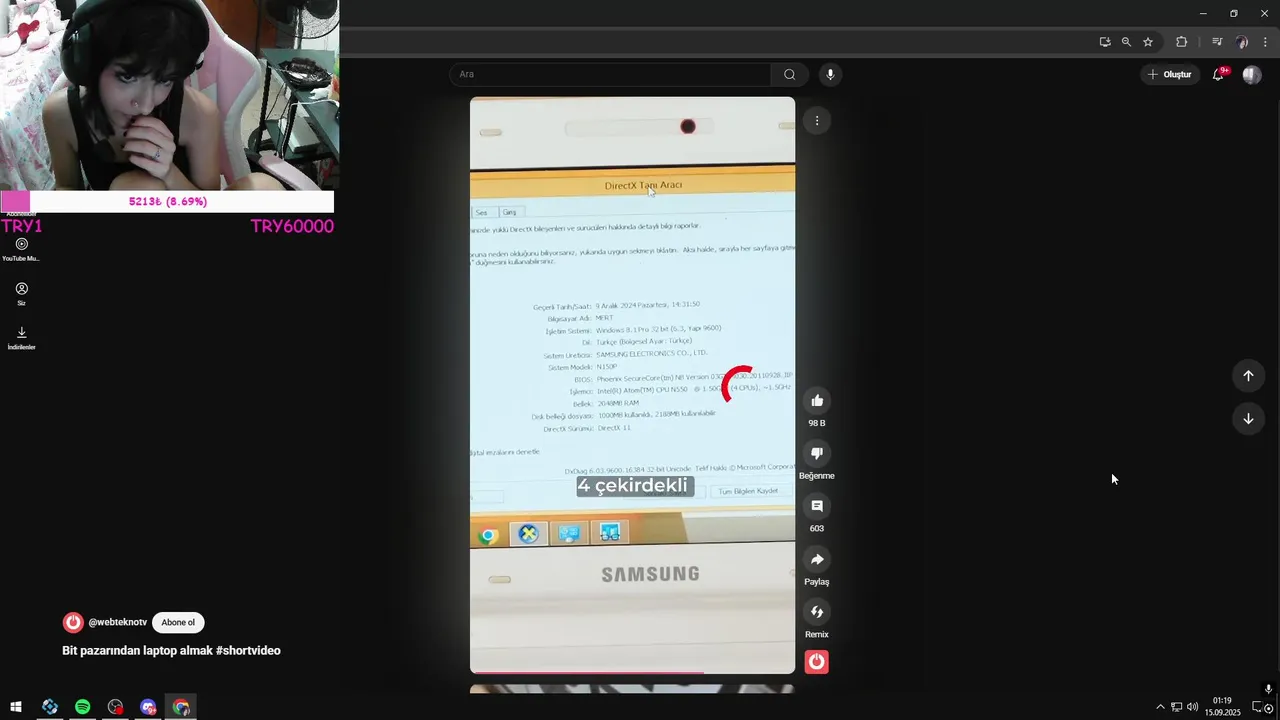Open the Windows Start menu

[16, 707]
